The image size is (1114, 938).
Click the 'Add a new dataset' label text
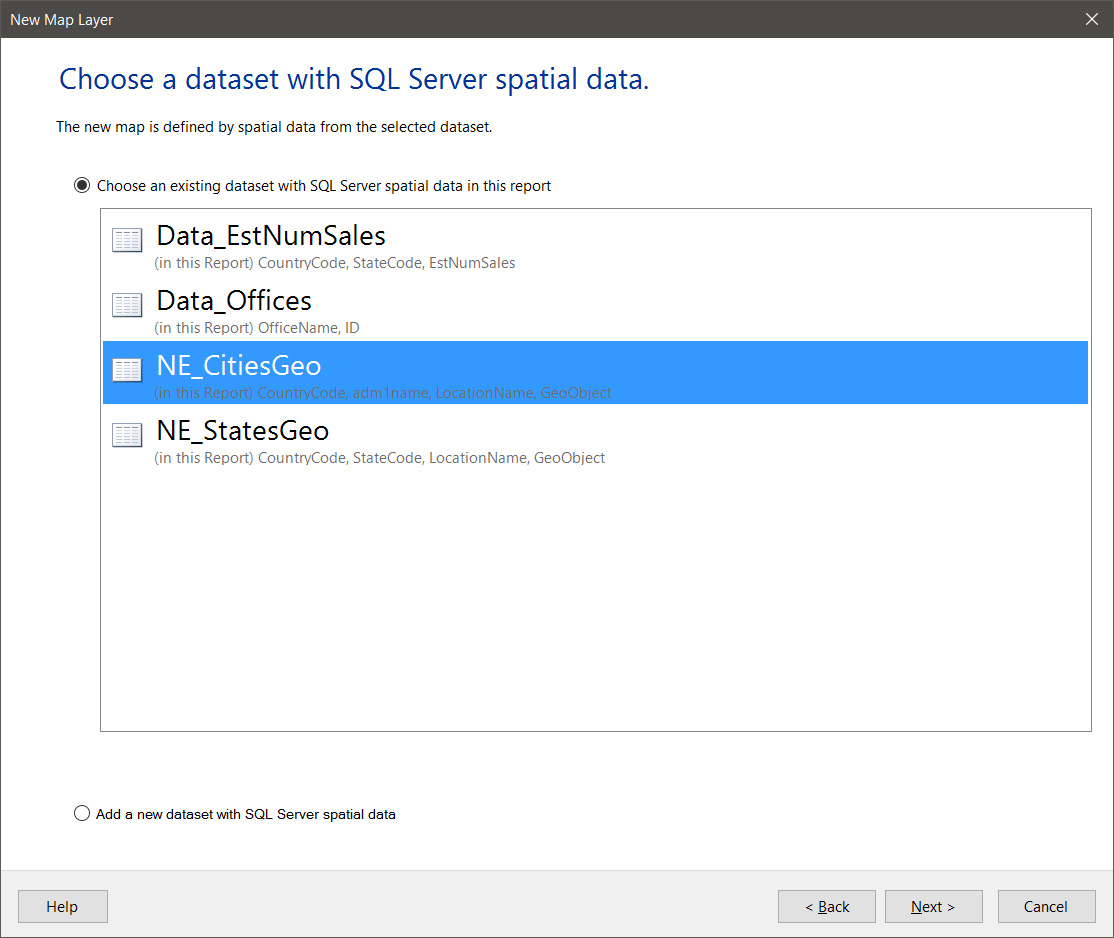(x=246, y=814)
